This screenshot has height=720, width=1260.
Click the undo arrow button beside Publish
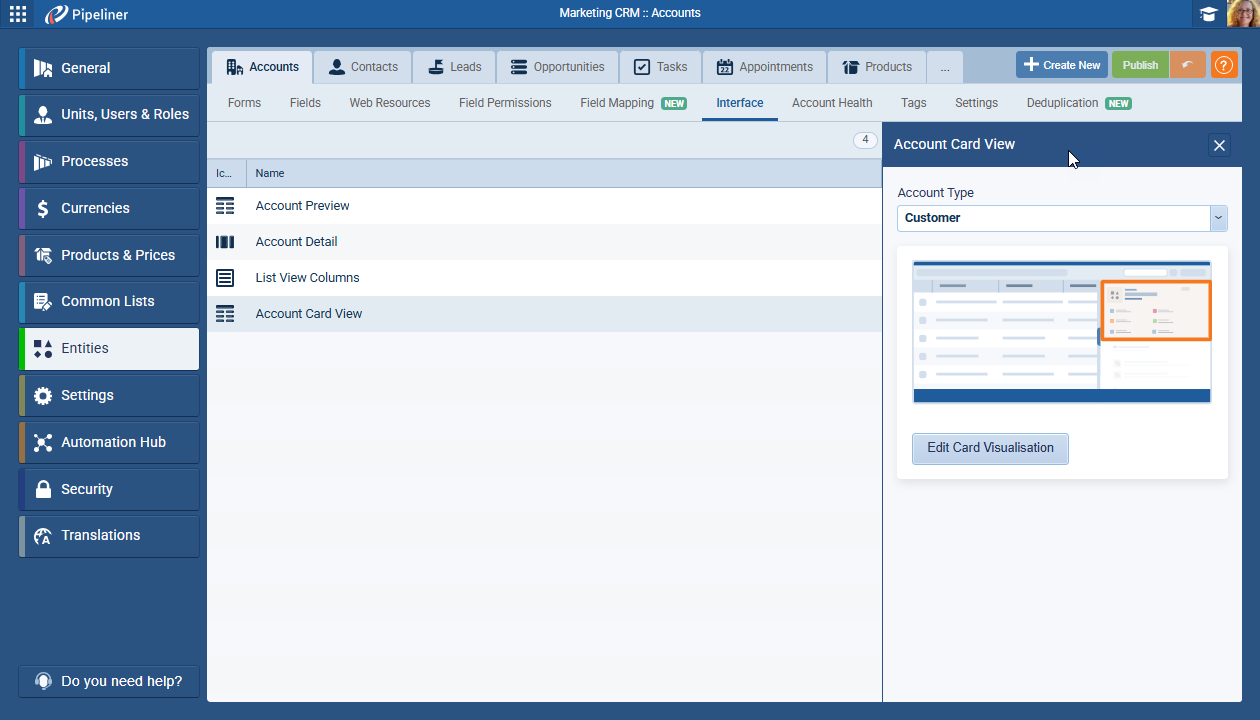pos(1187,65)
